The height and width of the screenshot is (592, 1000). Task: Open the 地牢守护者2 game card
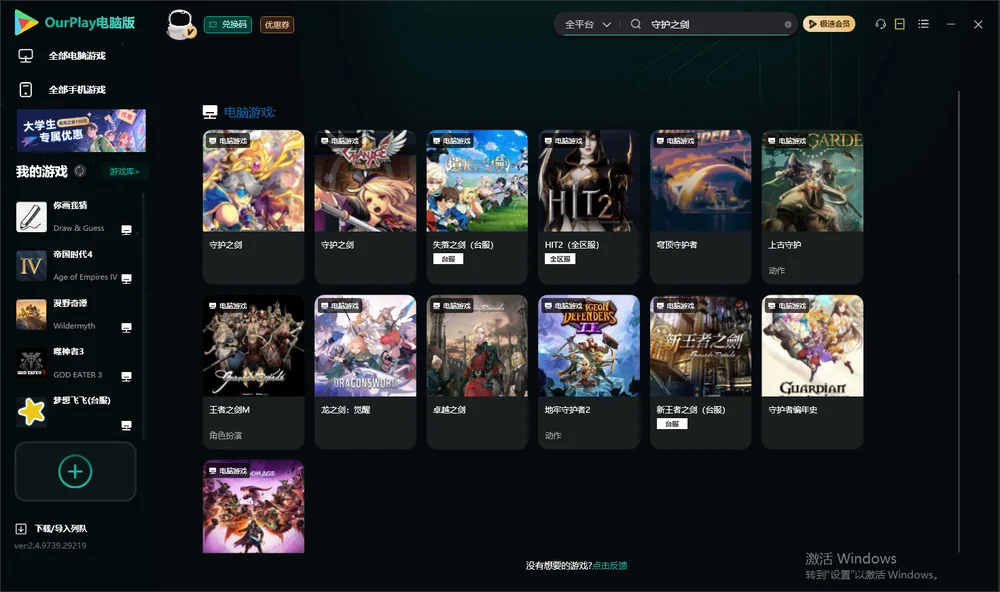pyautogui.click(x=589, y=372)
